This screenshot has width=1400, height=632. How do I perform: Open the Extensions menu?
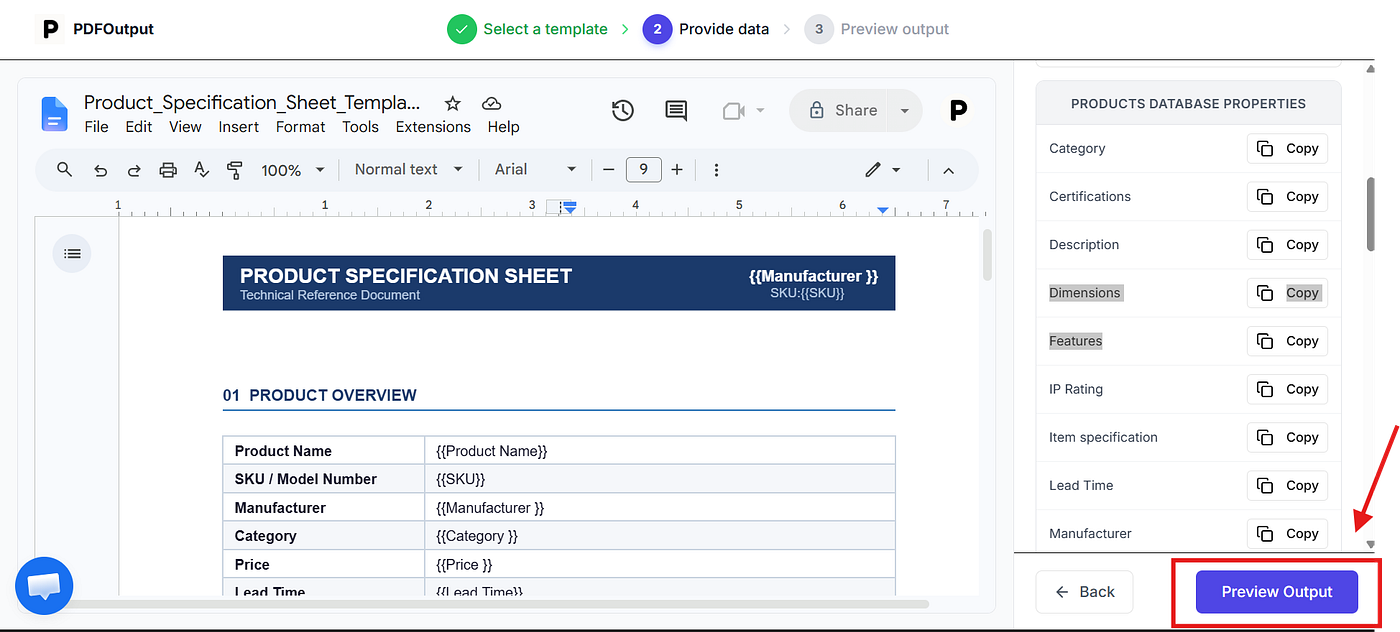coord(433,127)
